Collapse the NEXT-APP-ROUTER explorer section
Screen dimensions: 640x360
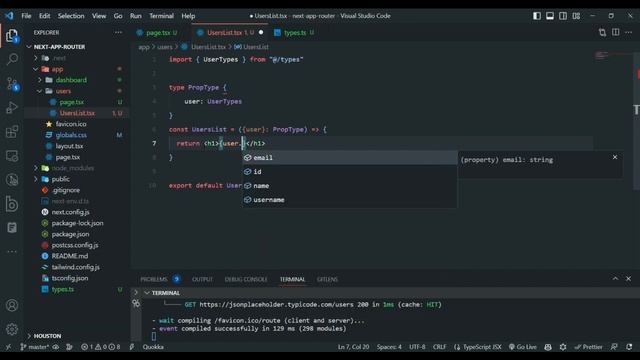59,47
